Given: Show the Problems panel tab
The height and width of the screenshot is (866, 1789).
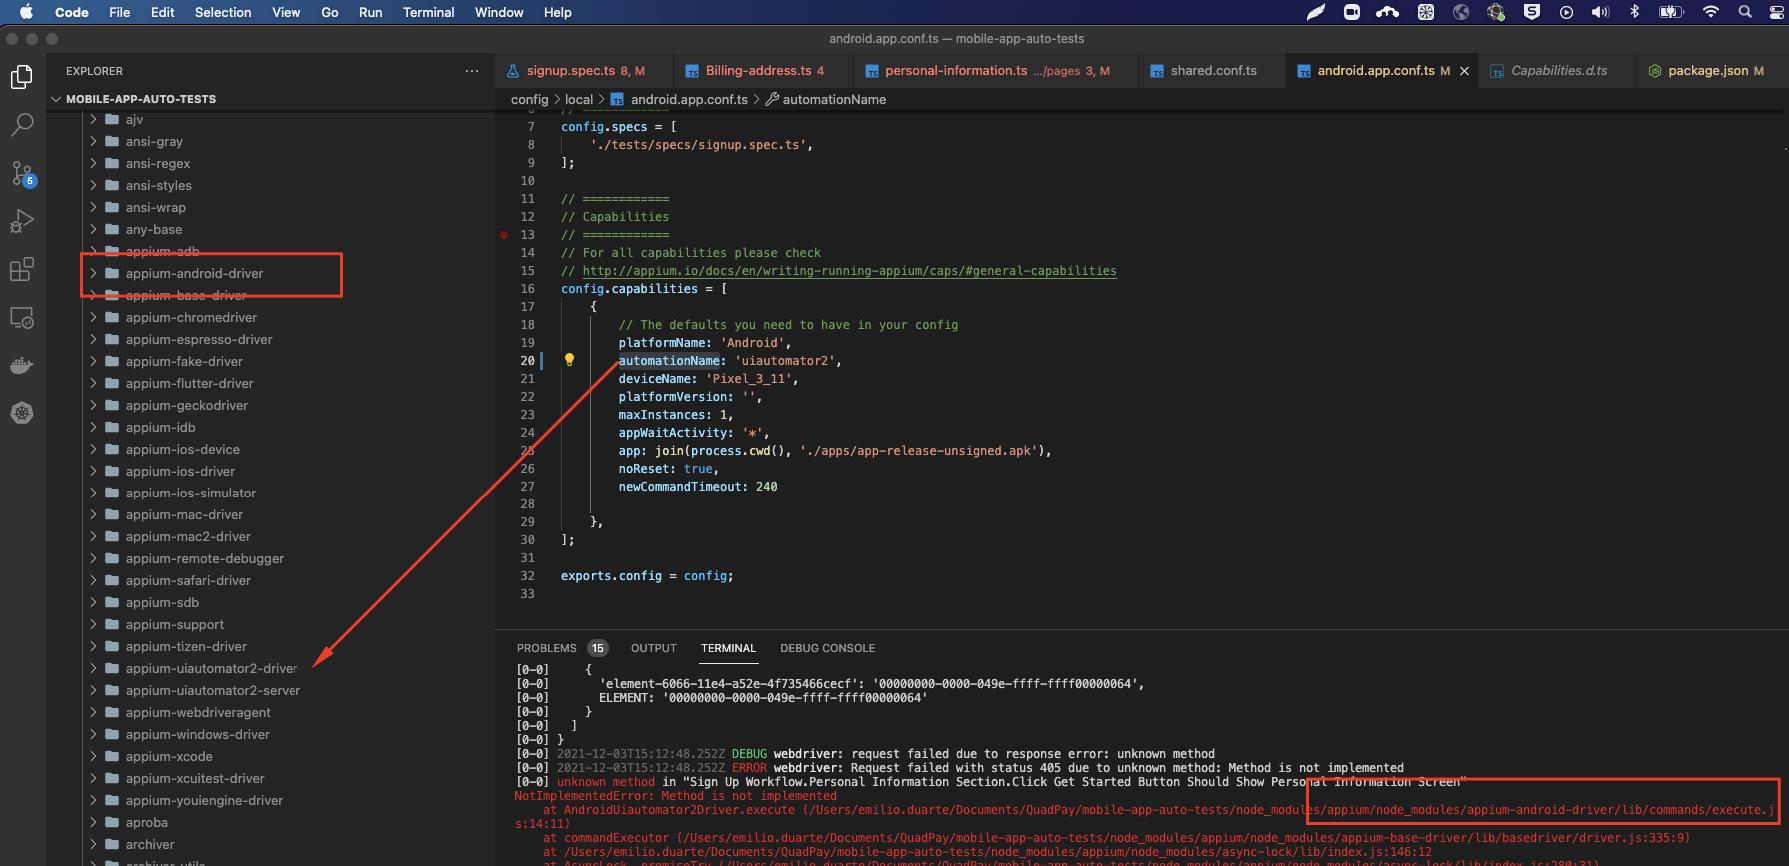Looking at the screenshot, I should coord(546,648).
